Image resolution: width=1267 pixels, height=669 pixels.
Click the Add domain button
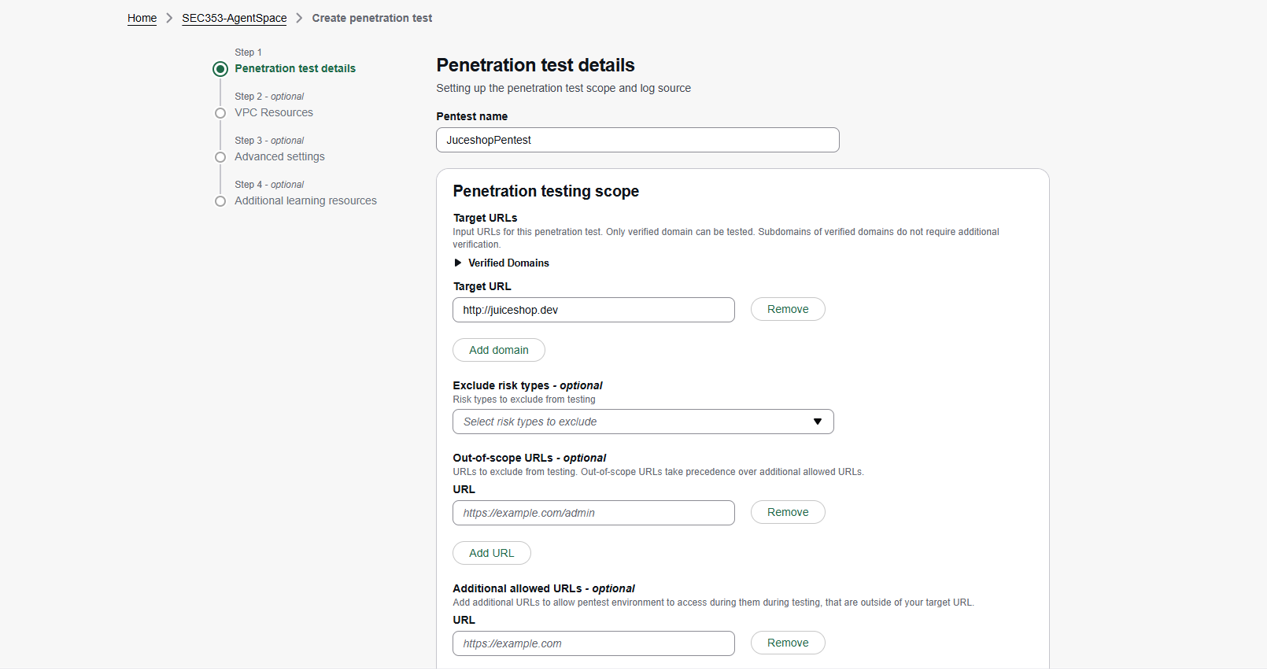pos(498,350)
